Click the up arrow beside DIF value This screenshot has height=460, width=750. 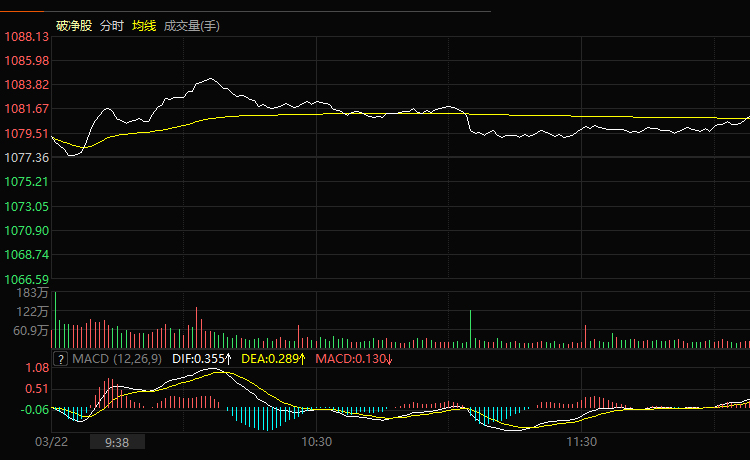(x=228, y=358)
